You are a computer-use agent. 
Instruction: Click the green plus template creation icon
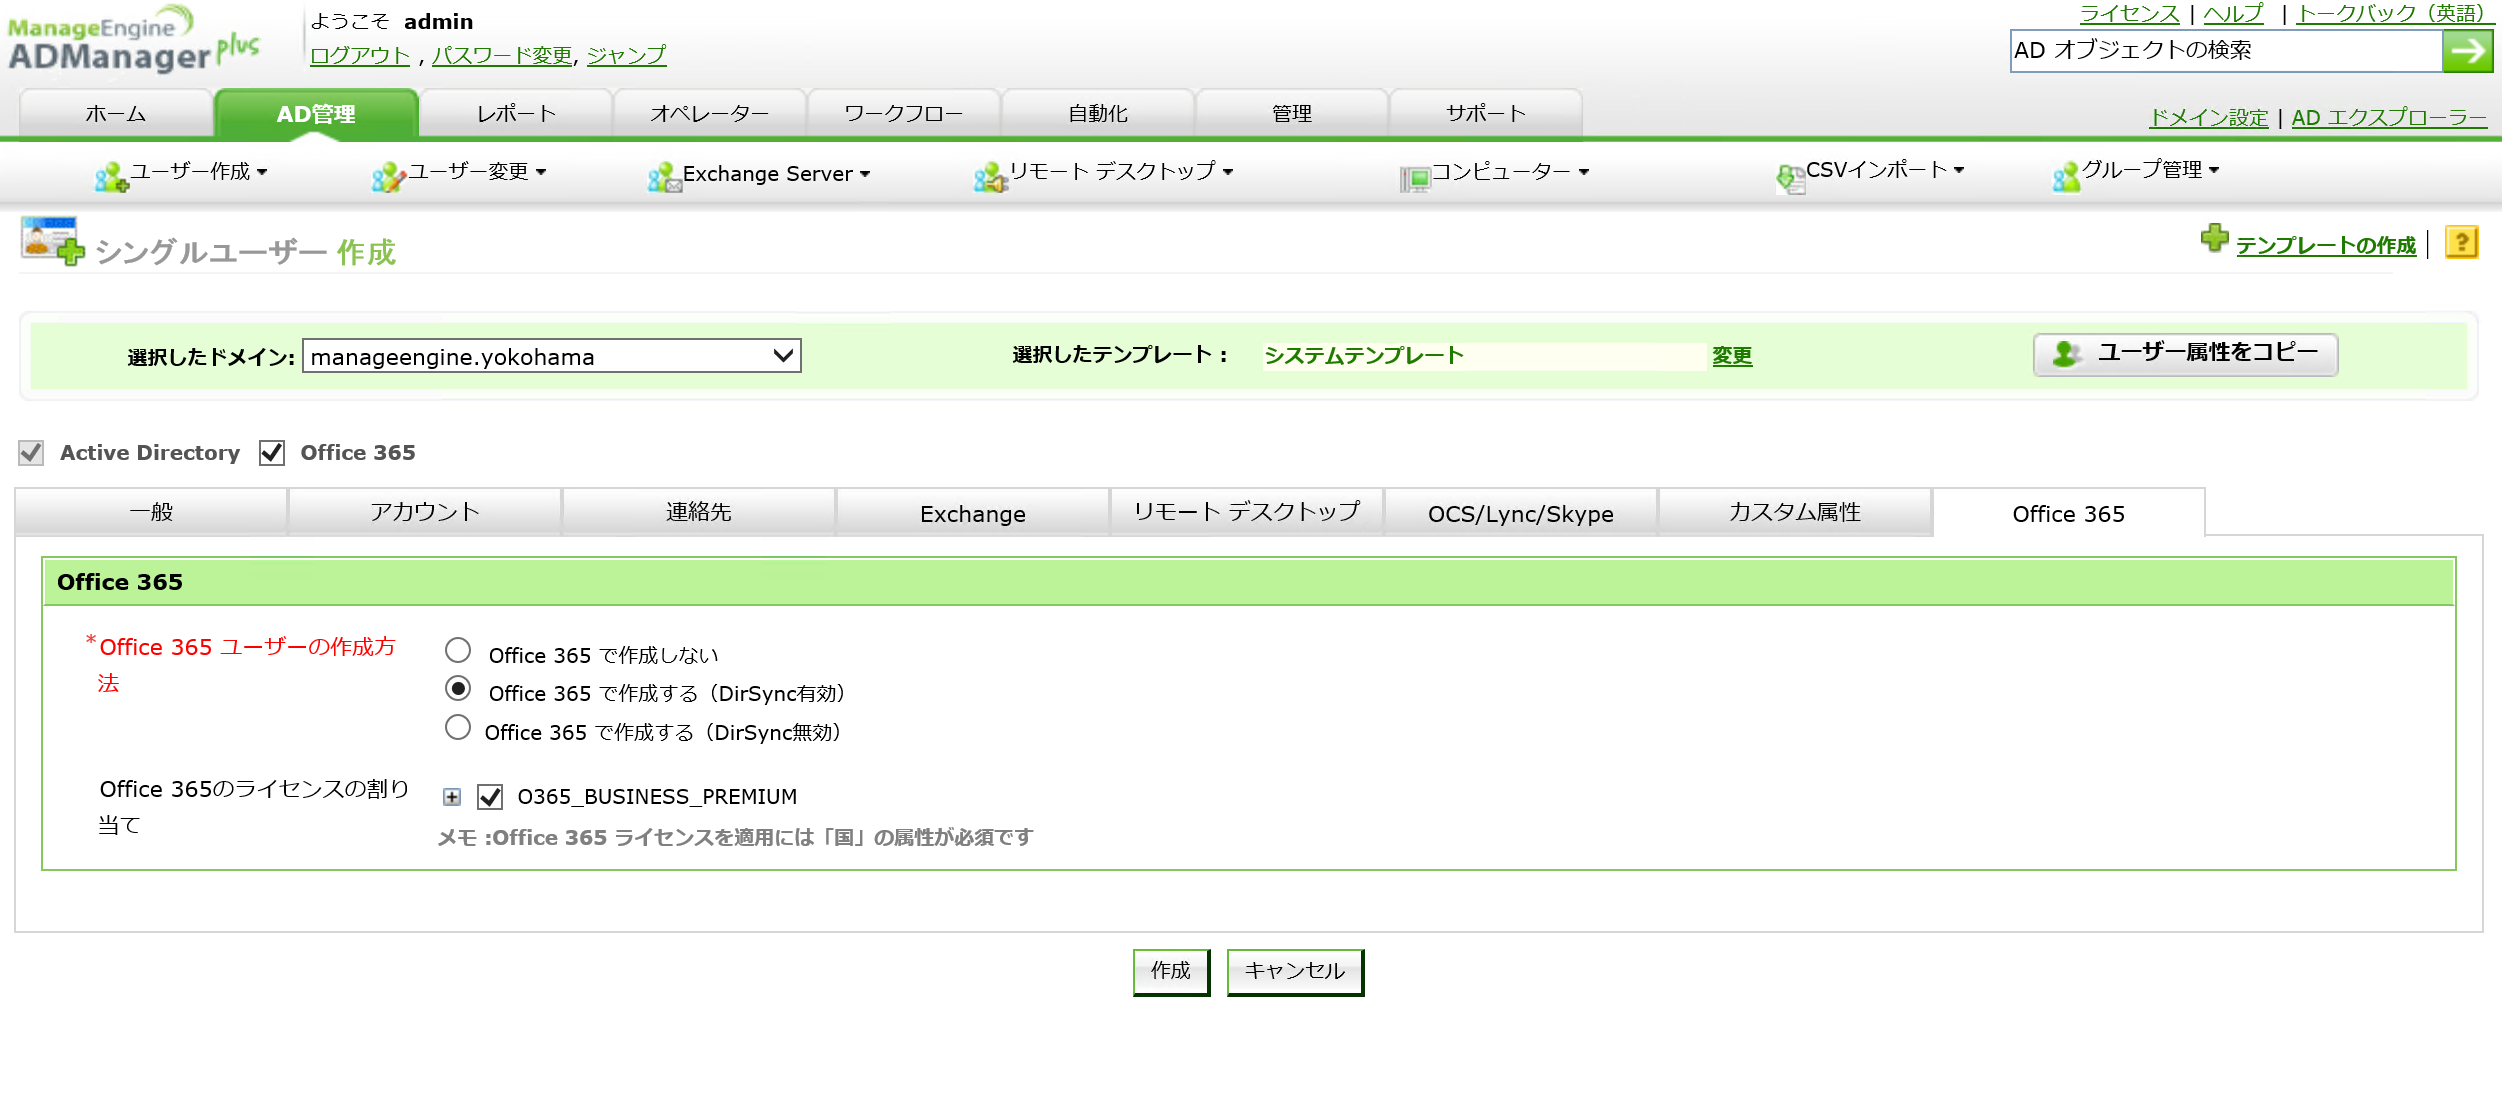[x=2214, y=239]
